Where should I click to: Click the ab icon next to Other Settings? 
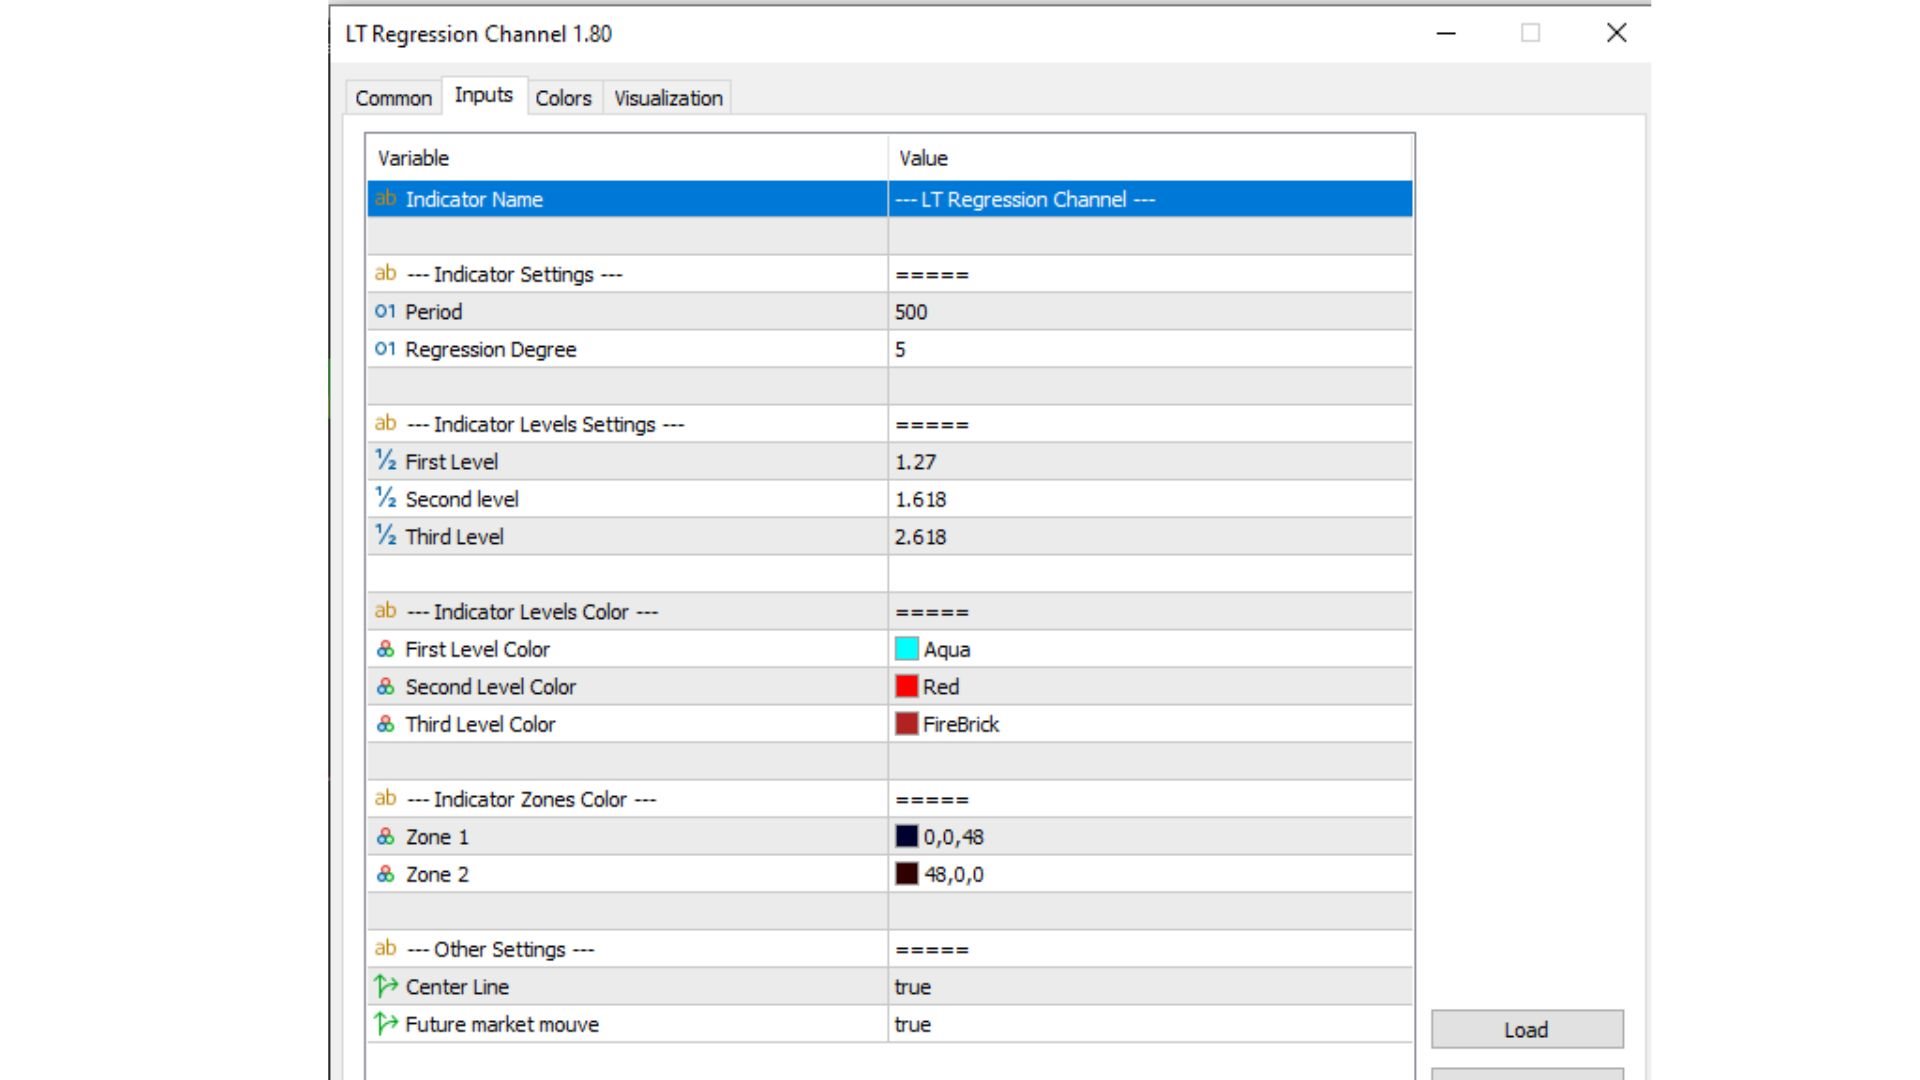coord(385,948)
